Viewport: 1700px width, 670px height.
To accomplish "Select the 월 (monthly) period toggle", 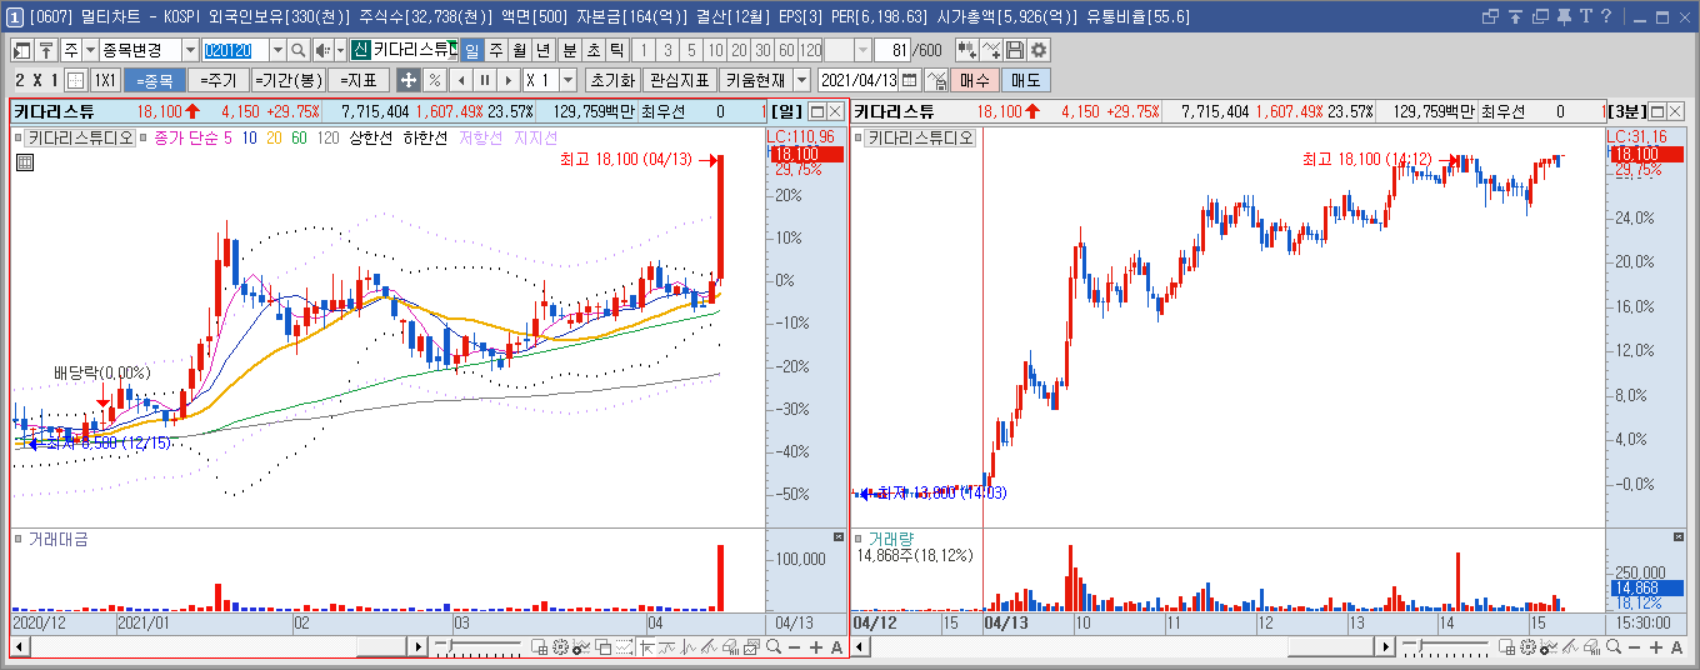I will 520,50.
